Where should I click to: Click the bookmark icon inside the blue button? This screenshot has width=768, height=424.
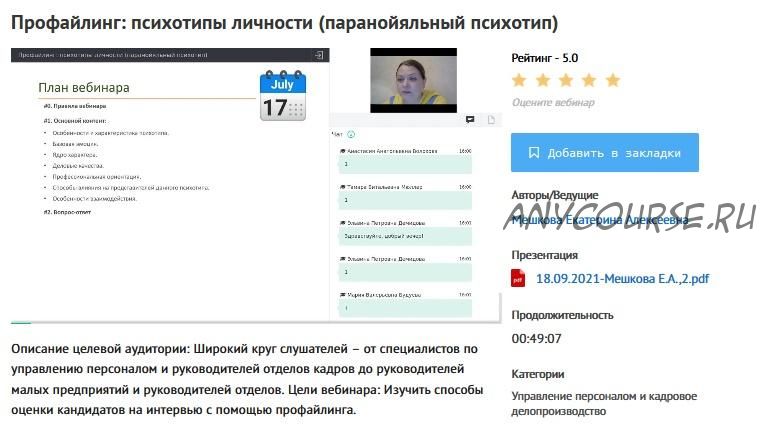click(x=534, y=153)
